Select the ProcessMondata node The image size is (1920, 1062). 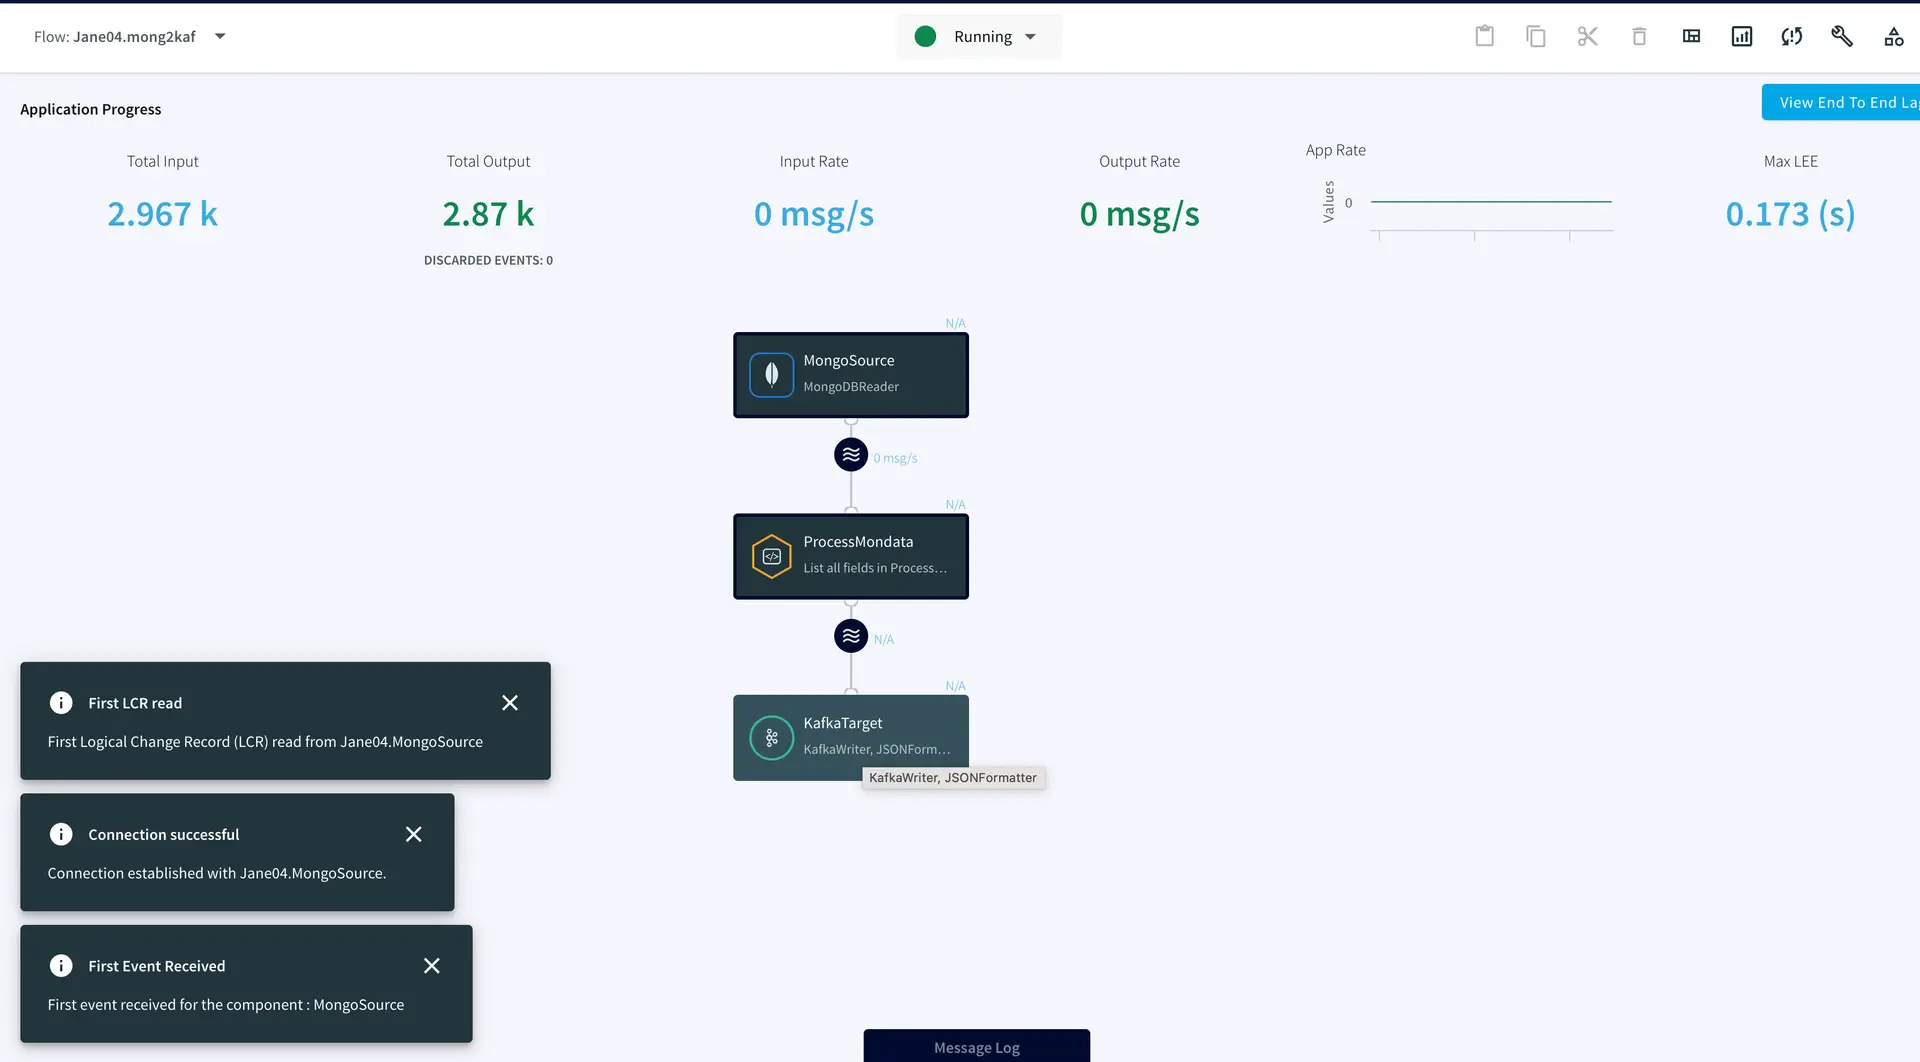click(850, 556)
